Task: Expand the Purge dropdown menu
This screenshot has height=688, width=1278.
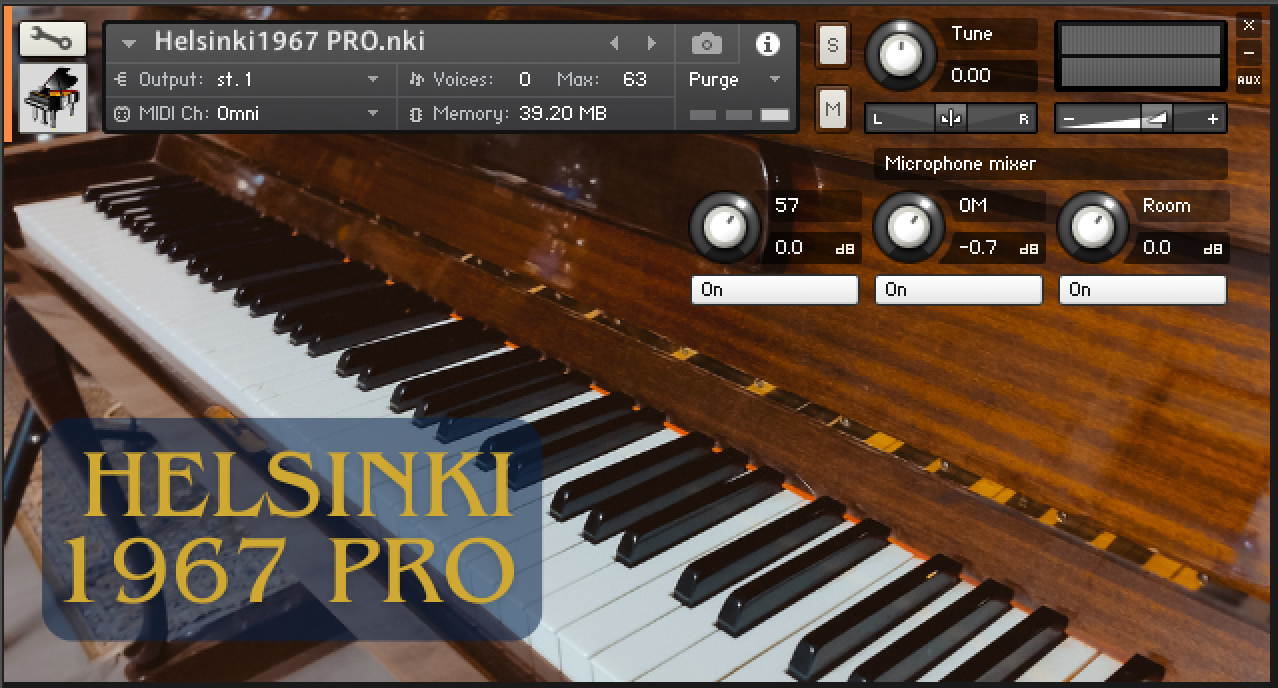Action: [774, 80]
